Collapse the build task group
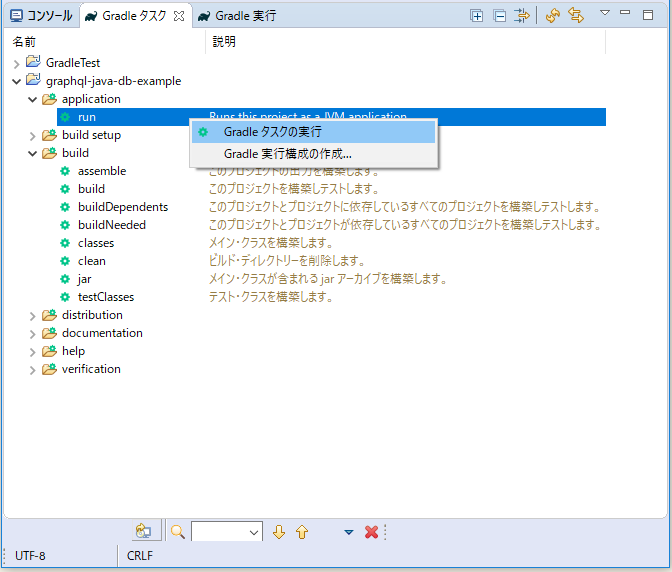 pyautogui.click(x=33, y=153)
